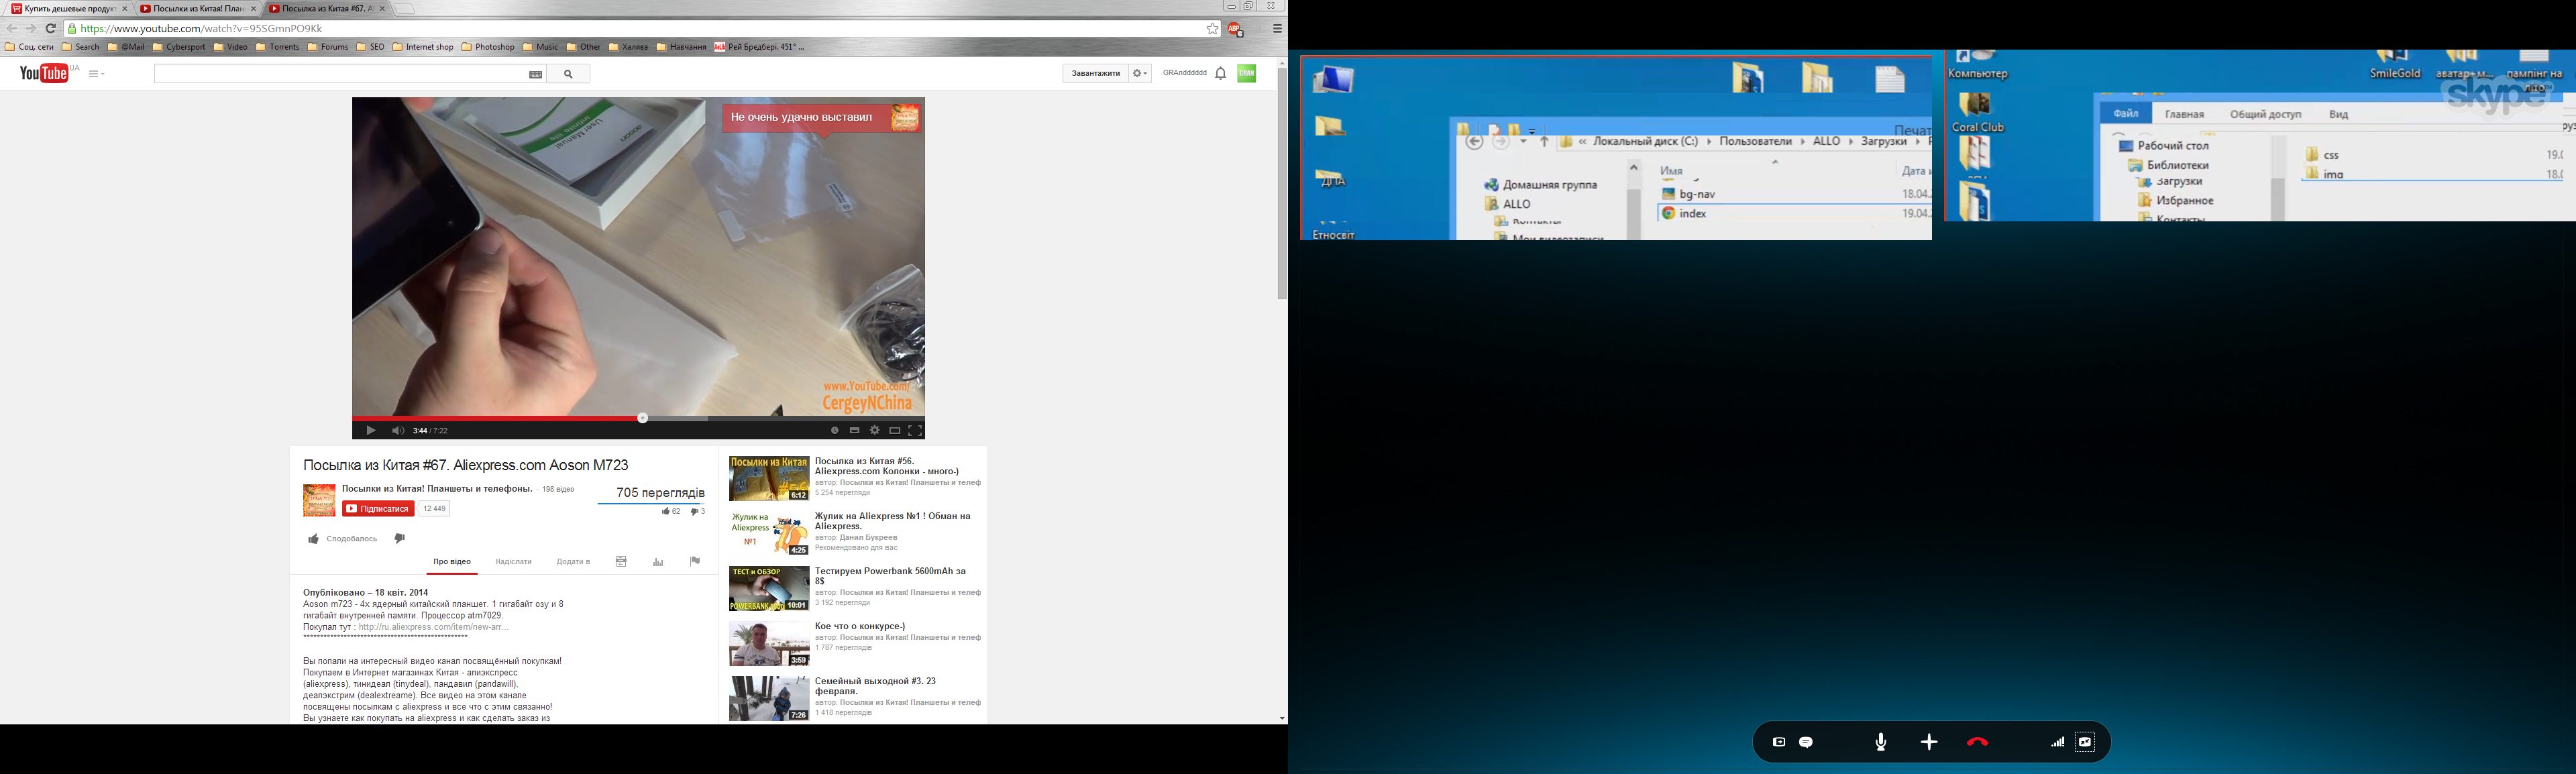Viewport: 2576px width, 774px height.
Task: Open the Cybersport bookmarks folder
Action: tap(179, 47)
